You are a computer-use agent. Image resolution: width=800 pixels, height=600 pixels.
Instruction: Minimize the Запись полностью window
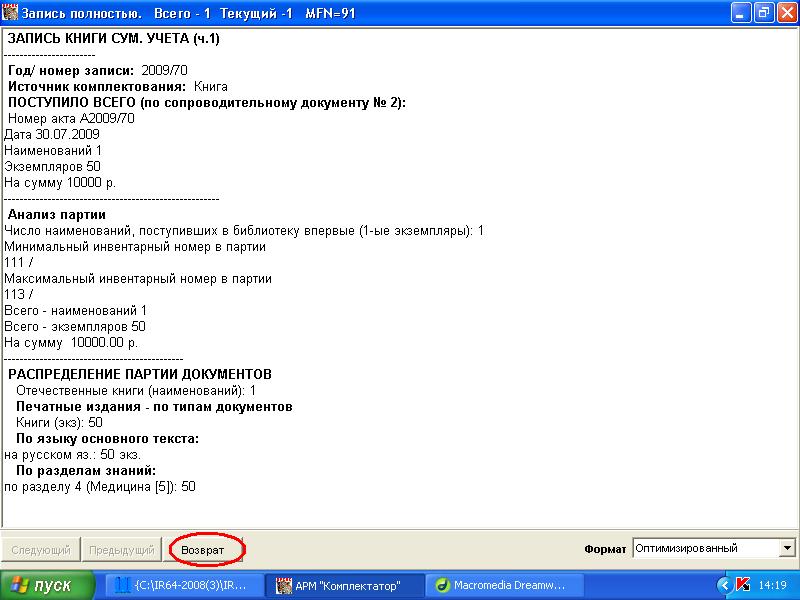coord(741,13)
